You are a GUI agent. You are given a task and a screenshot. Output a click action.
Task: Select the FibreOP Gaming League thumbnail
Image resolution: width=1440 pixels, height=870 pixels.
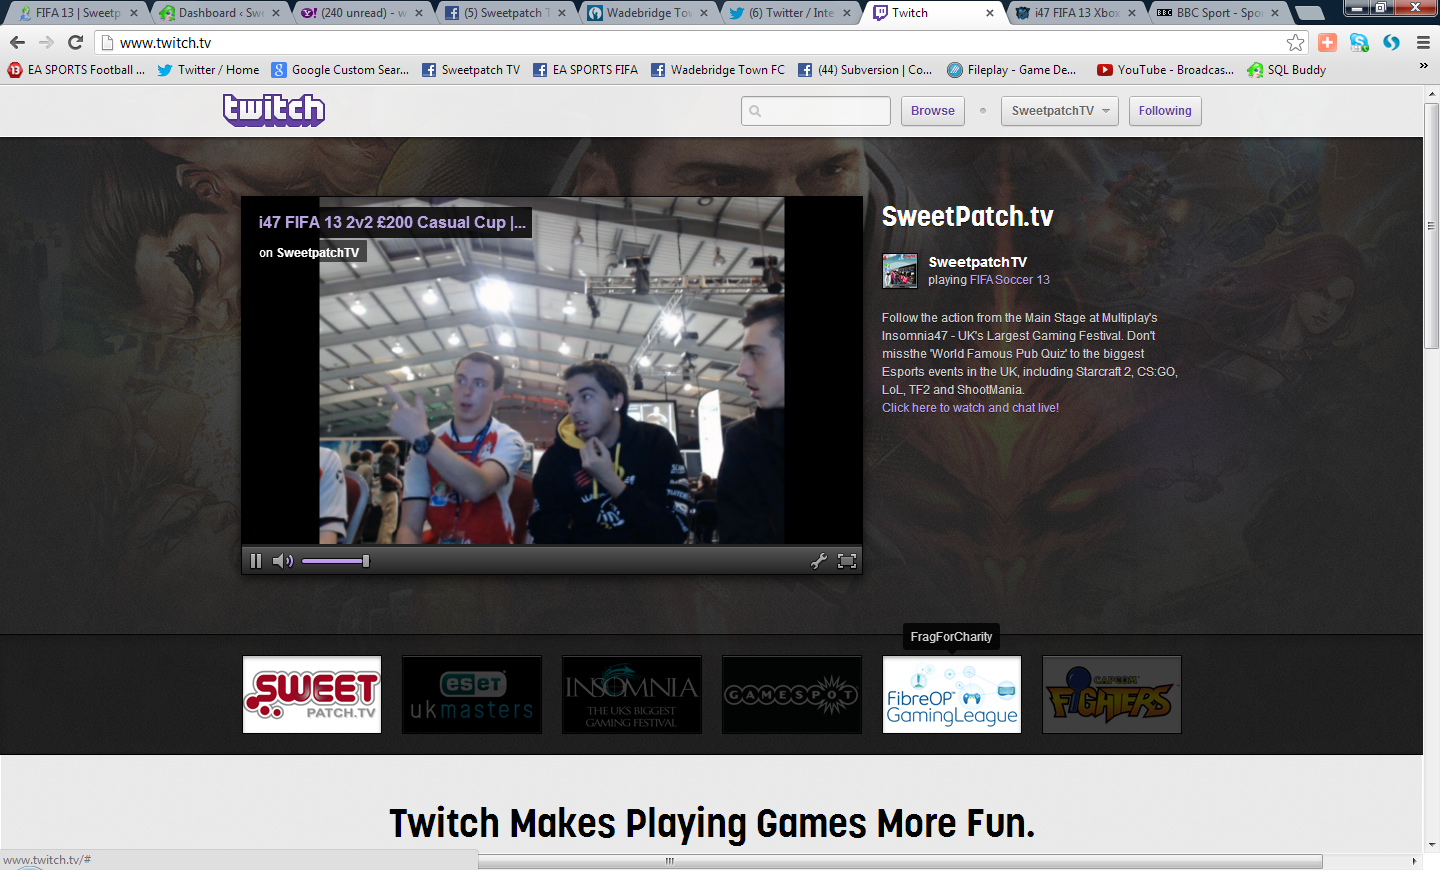952,695
